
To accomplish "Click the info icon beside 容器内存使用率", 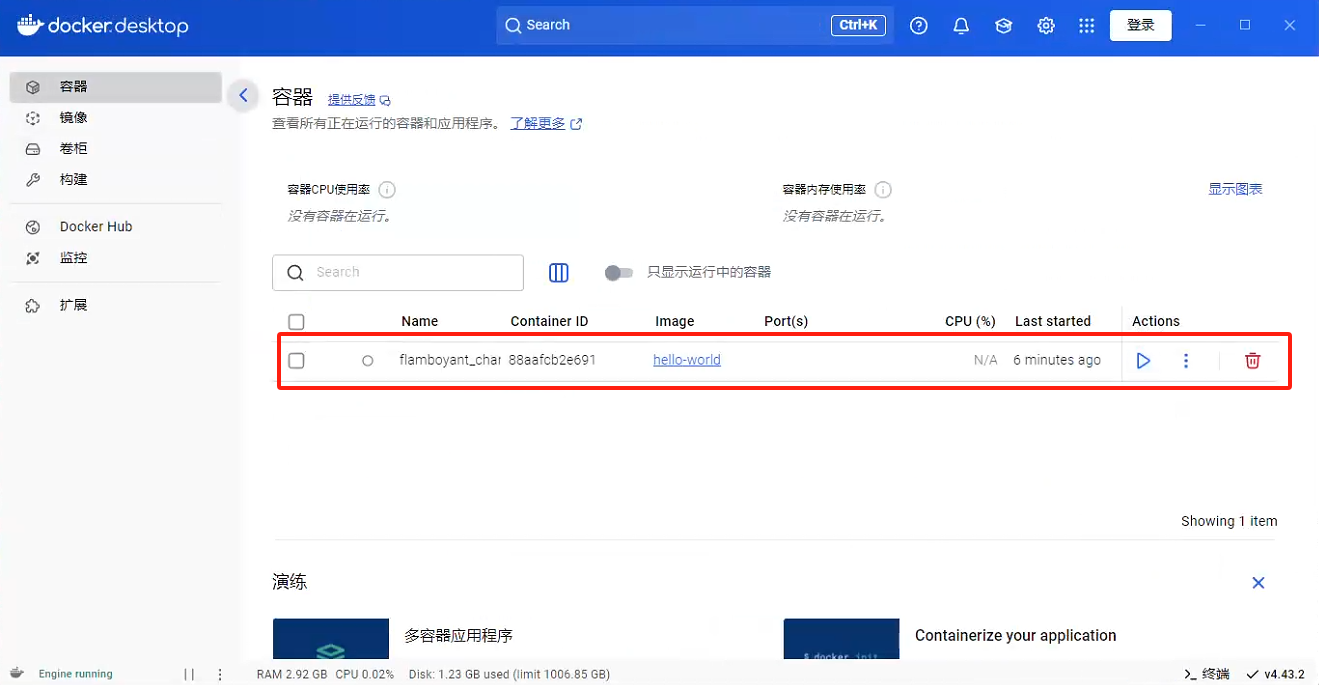I will [x=883, y=190].
